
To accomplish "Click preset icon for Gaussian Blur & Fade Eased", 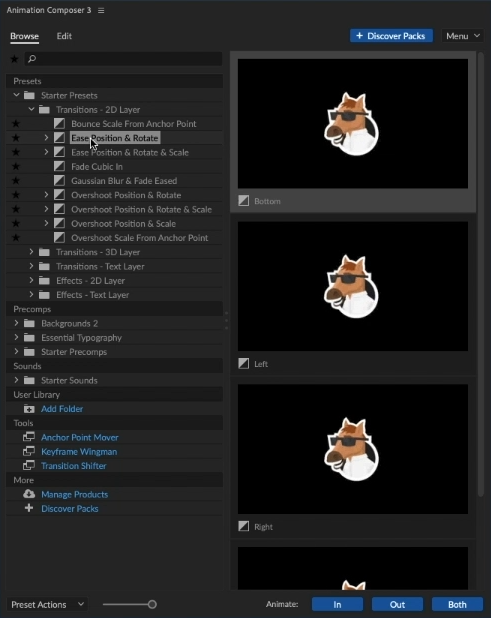I will pos(59,181).
